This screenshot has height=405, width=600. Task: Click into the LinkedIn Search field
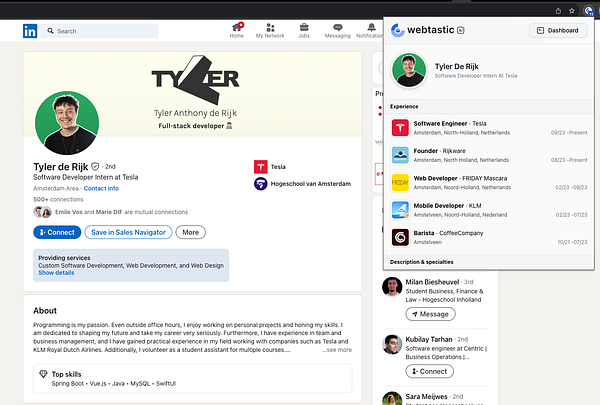point(99,31)
